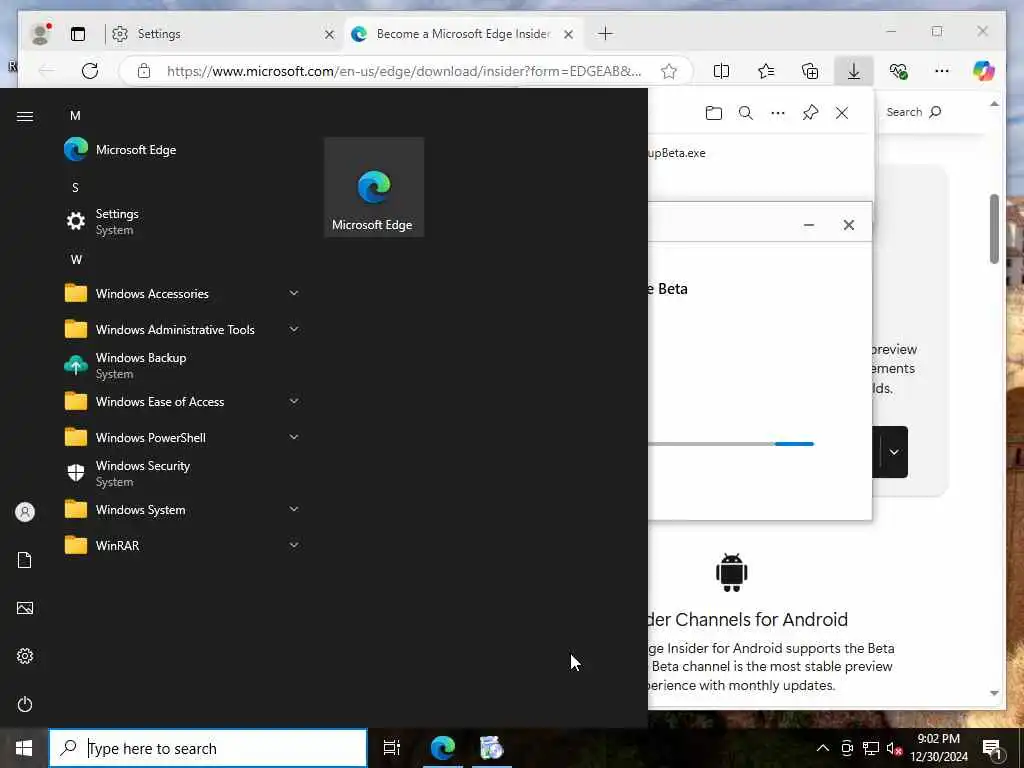Pin the Downloads panel
This screenshot has width=1024, height=768.
[x=810, y=112]
